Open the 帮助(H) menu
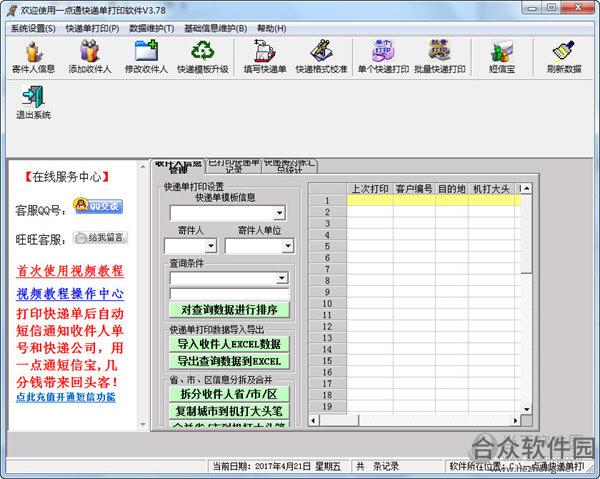 (272, 28)
